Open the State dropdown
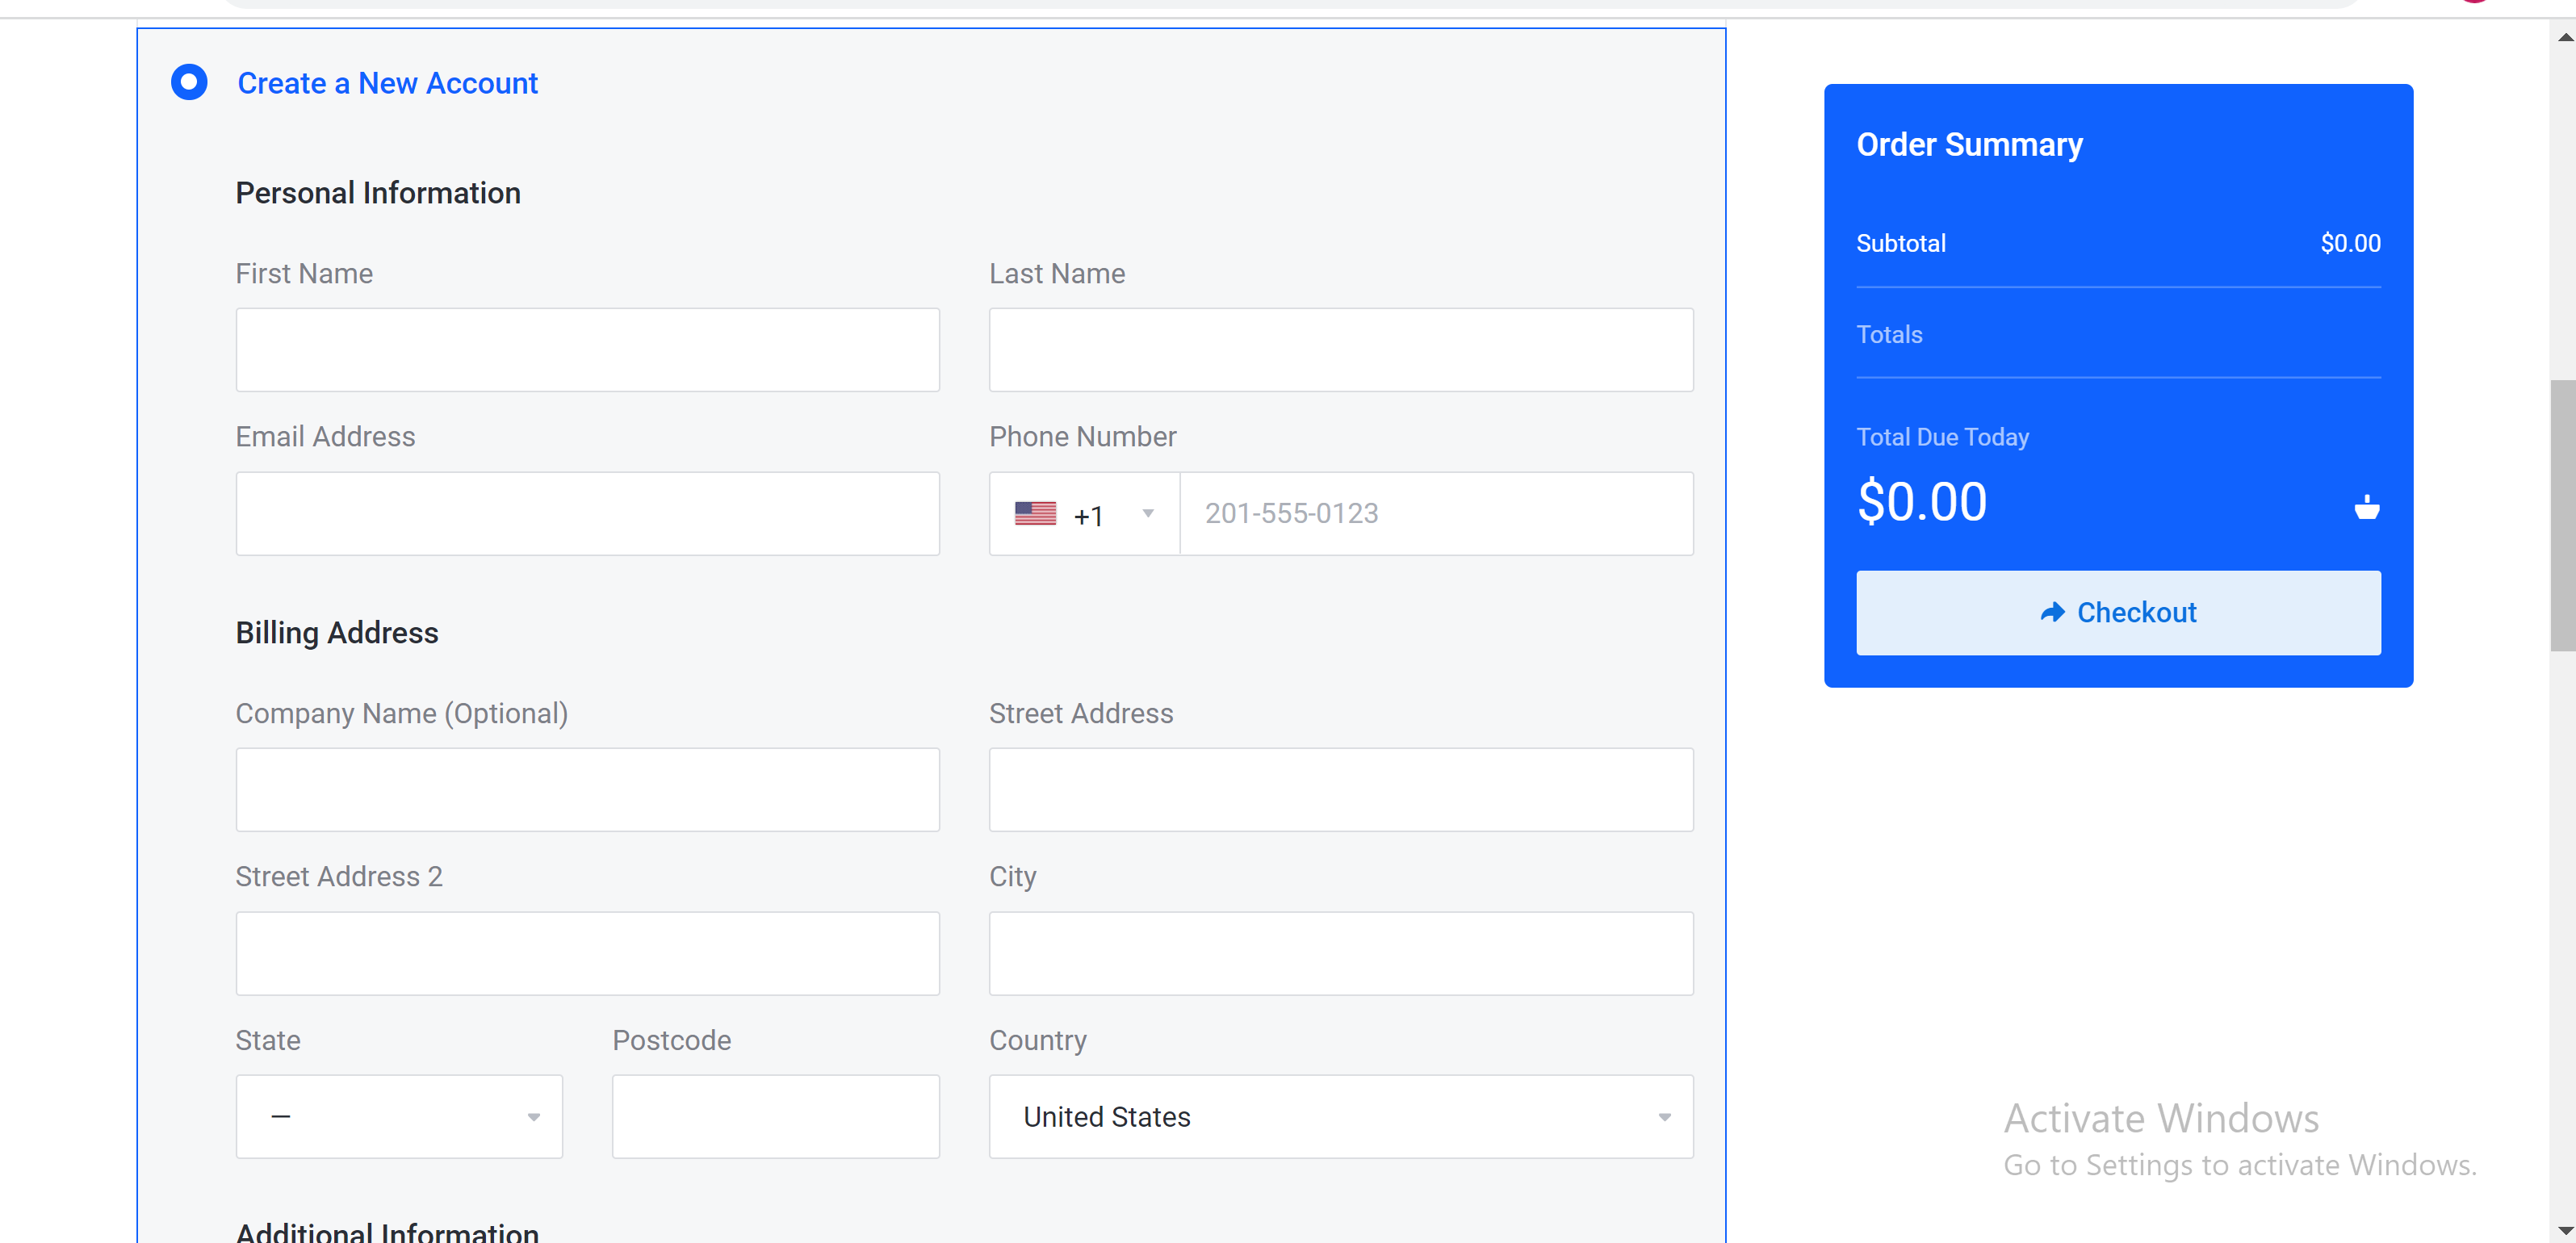Screen dimensions: 2576x1243 [x=399, y=1117]
